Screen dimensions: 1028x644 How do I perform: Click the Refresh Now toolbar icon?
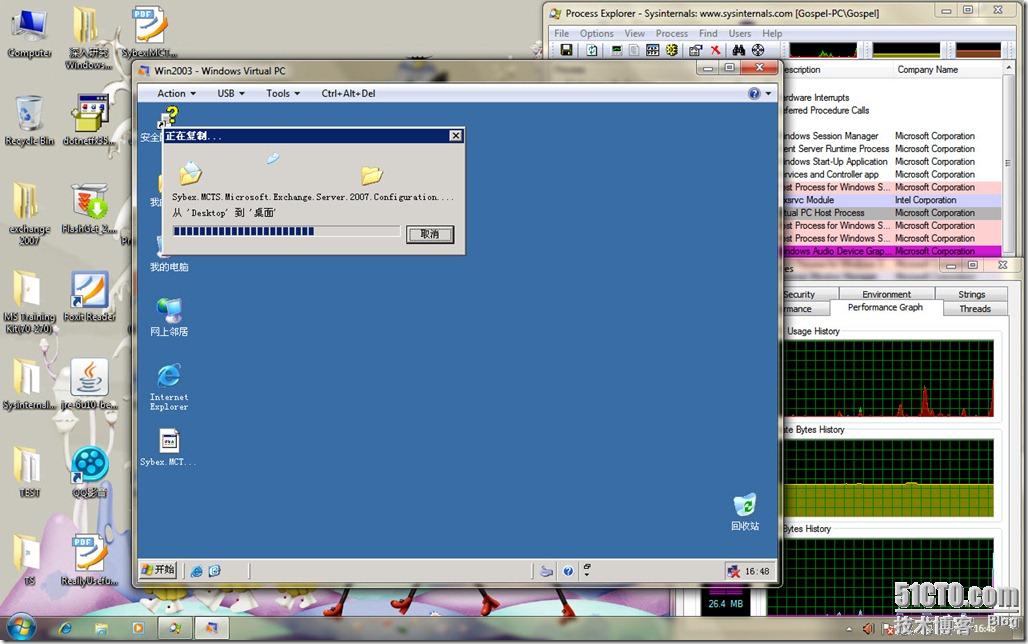click(592, 50)
